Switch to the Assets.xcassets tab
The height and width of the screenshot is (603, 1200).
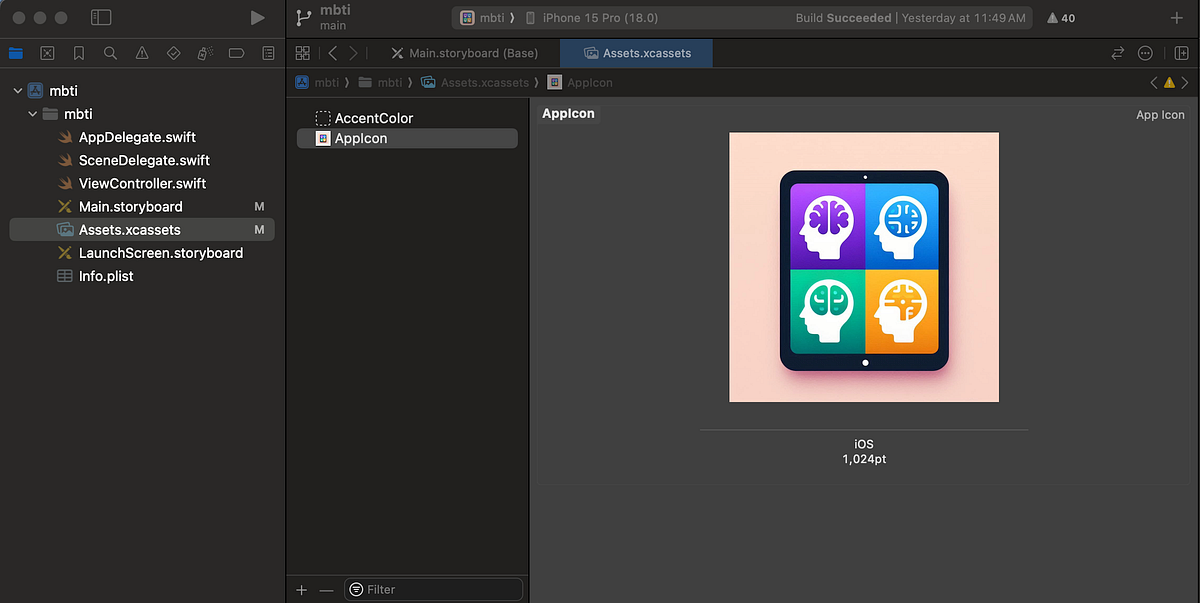[636, 53]
